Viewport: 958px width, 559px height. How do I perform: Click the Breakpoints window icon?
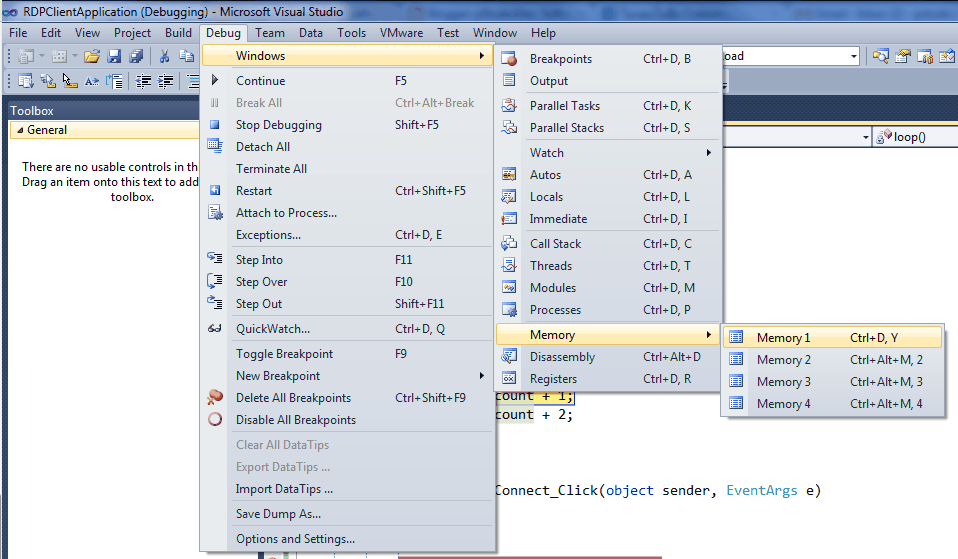click(x=509, y=59)
